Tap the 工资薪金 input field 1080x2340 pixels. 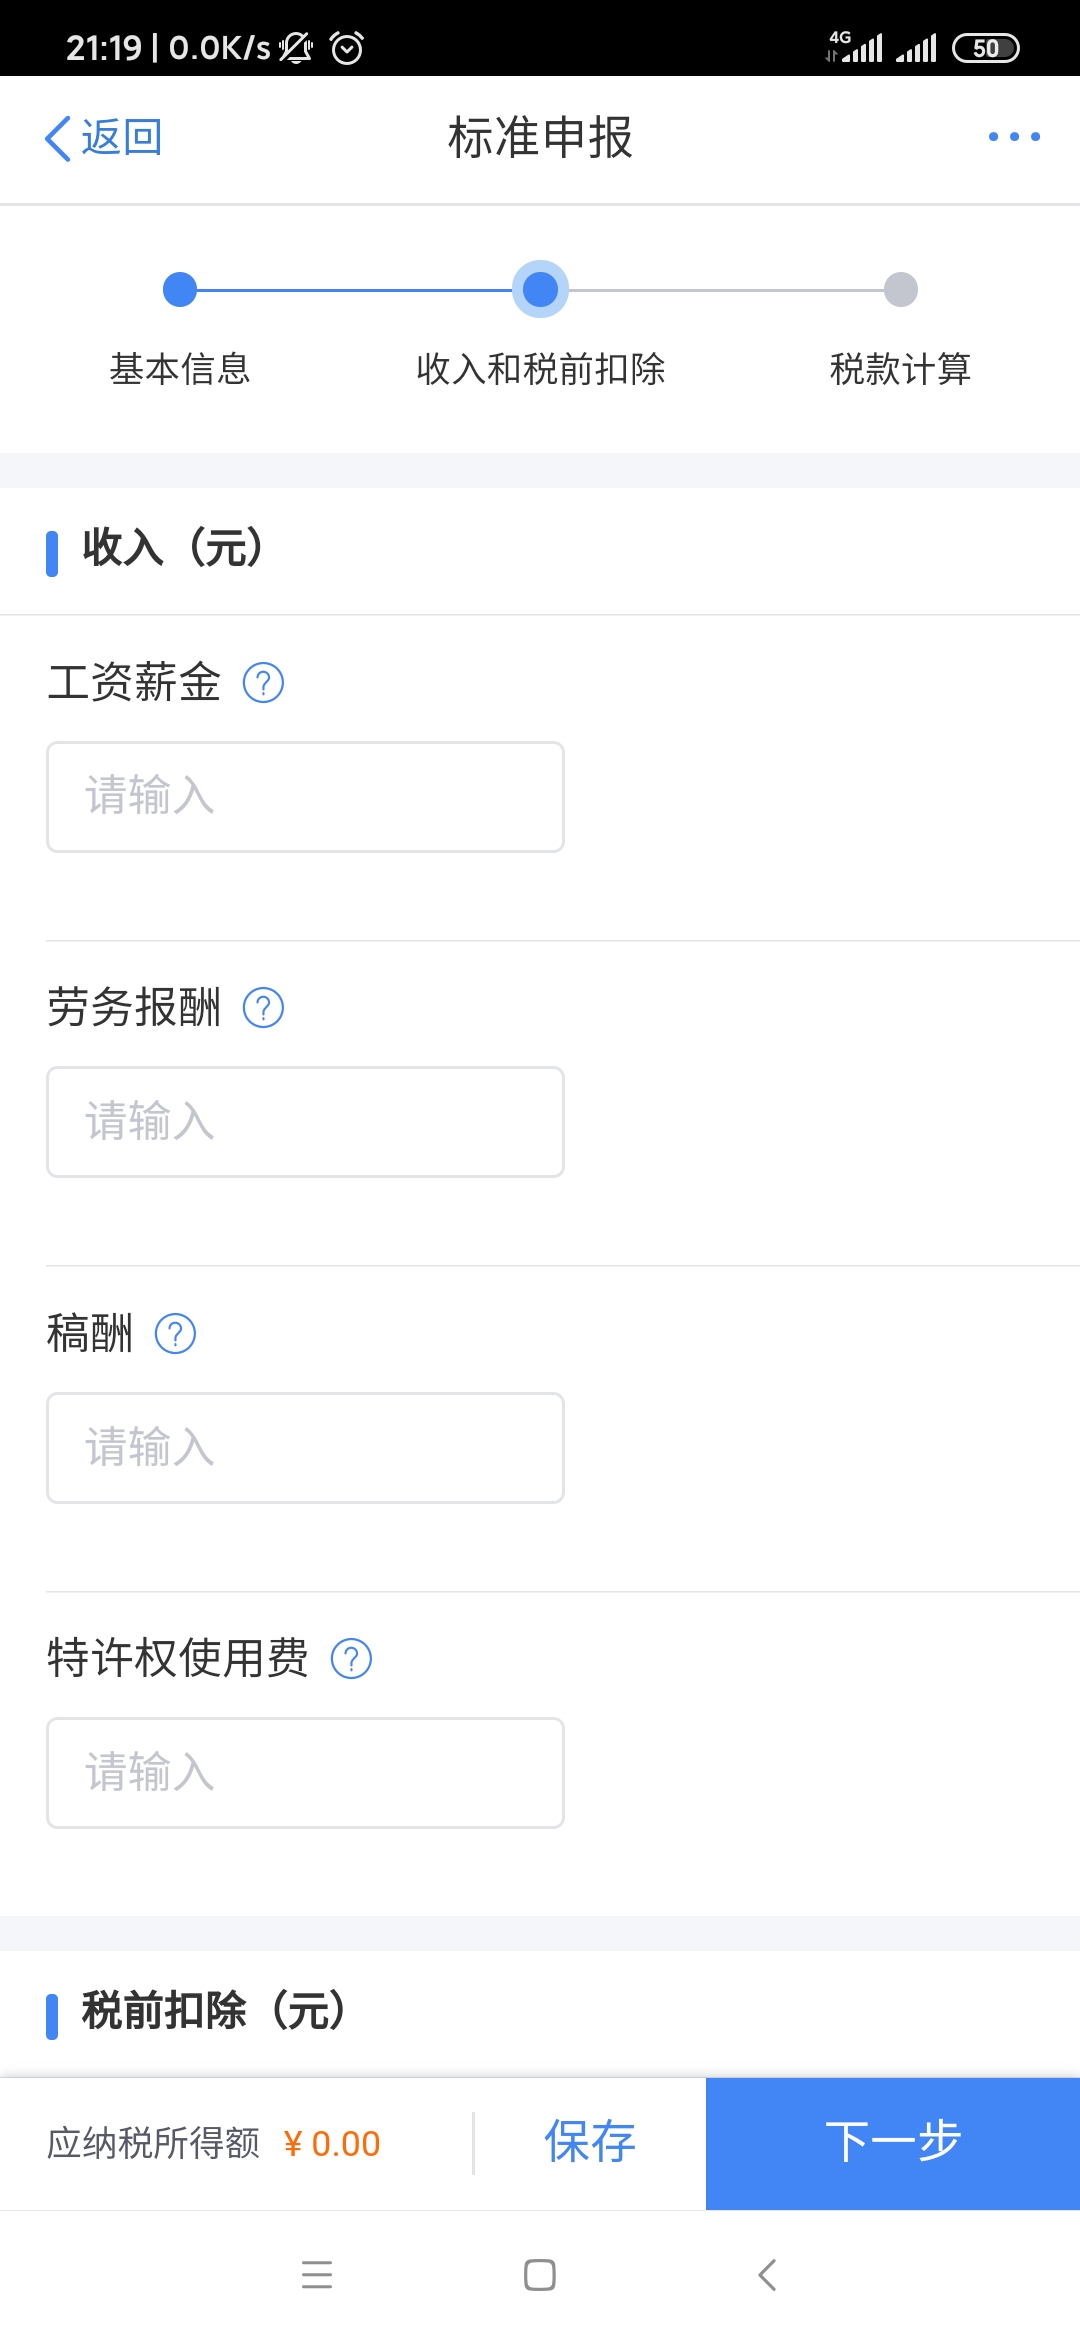coord(303,796)
